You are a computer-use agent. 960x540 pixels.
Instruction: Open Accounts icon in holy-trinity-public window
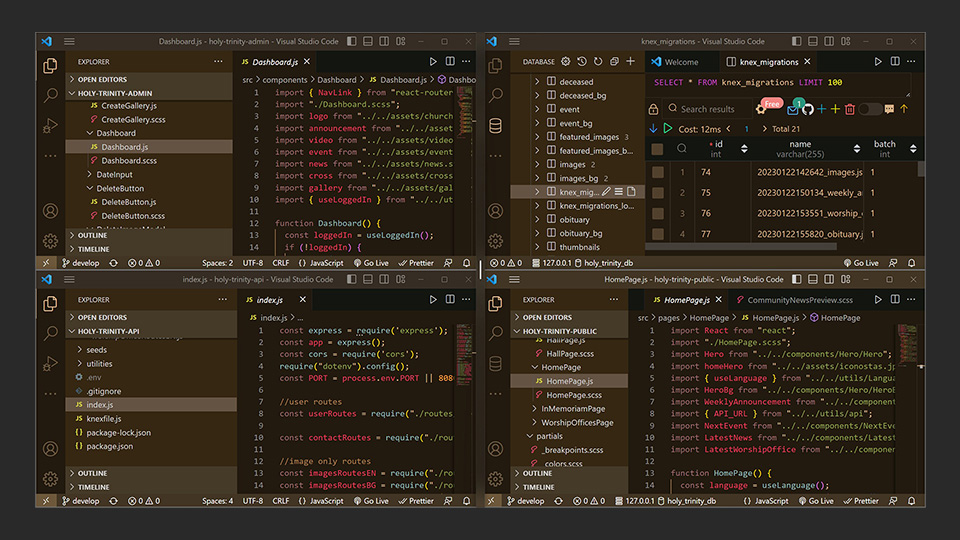click(495, 449)
